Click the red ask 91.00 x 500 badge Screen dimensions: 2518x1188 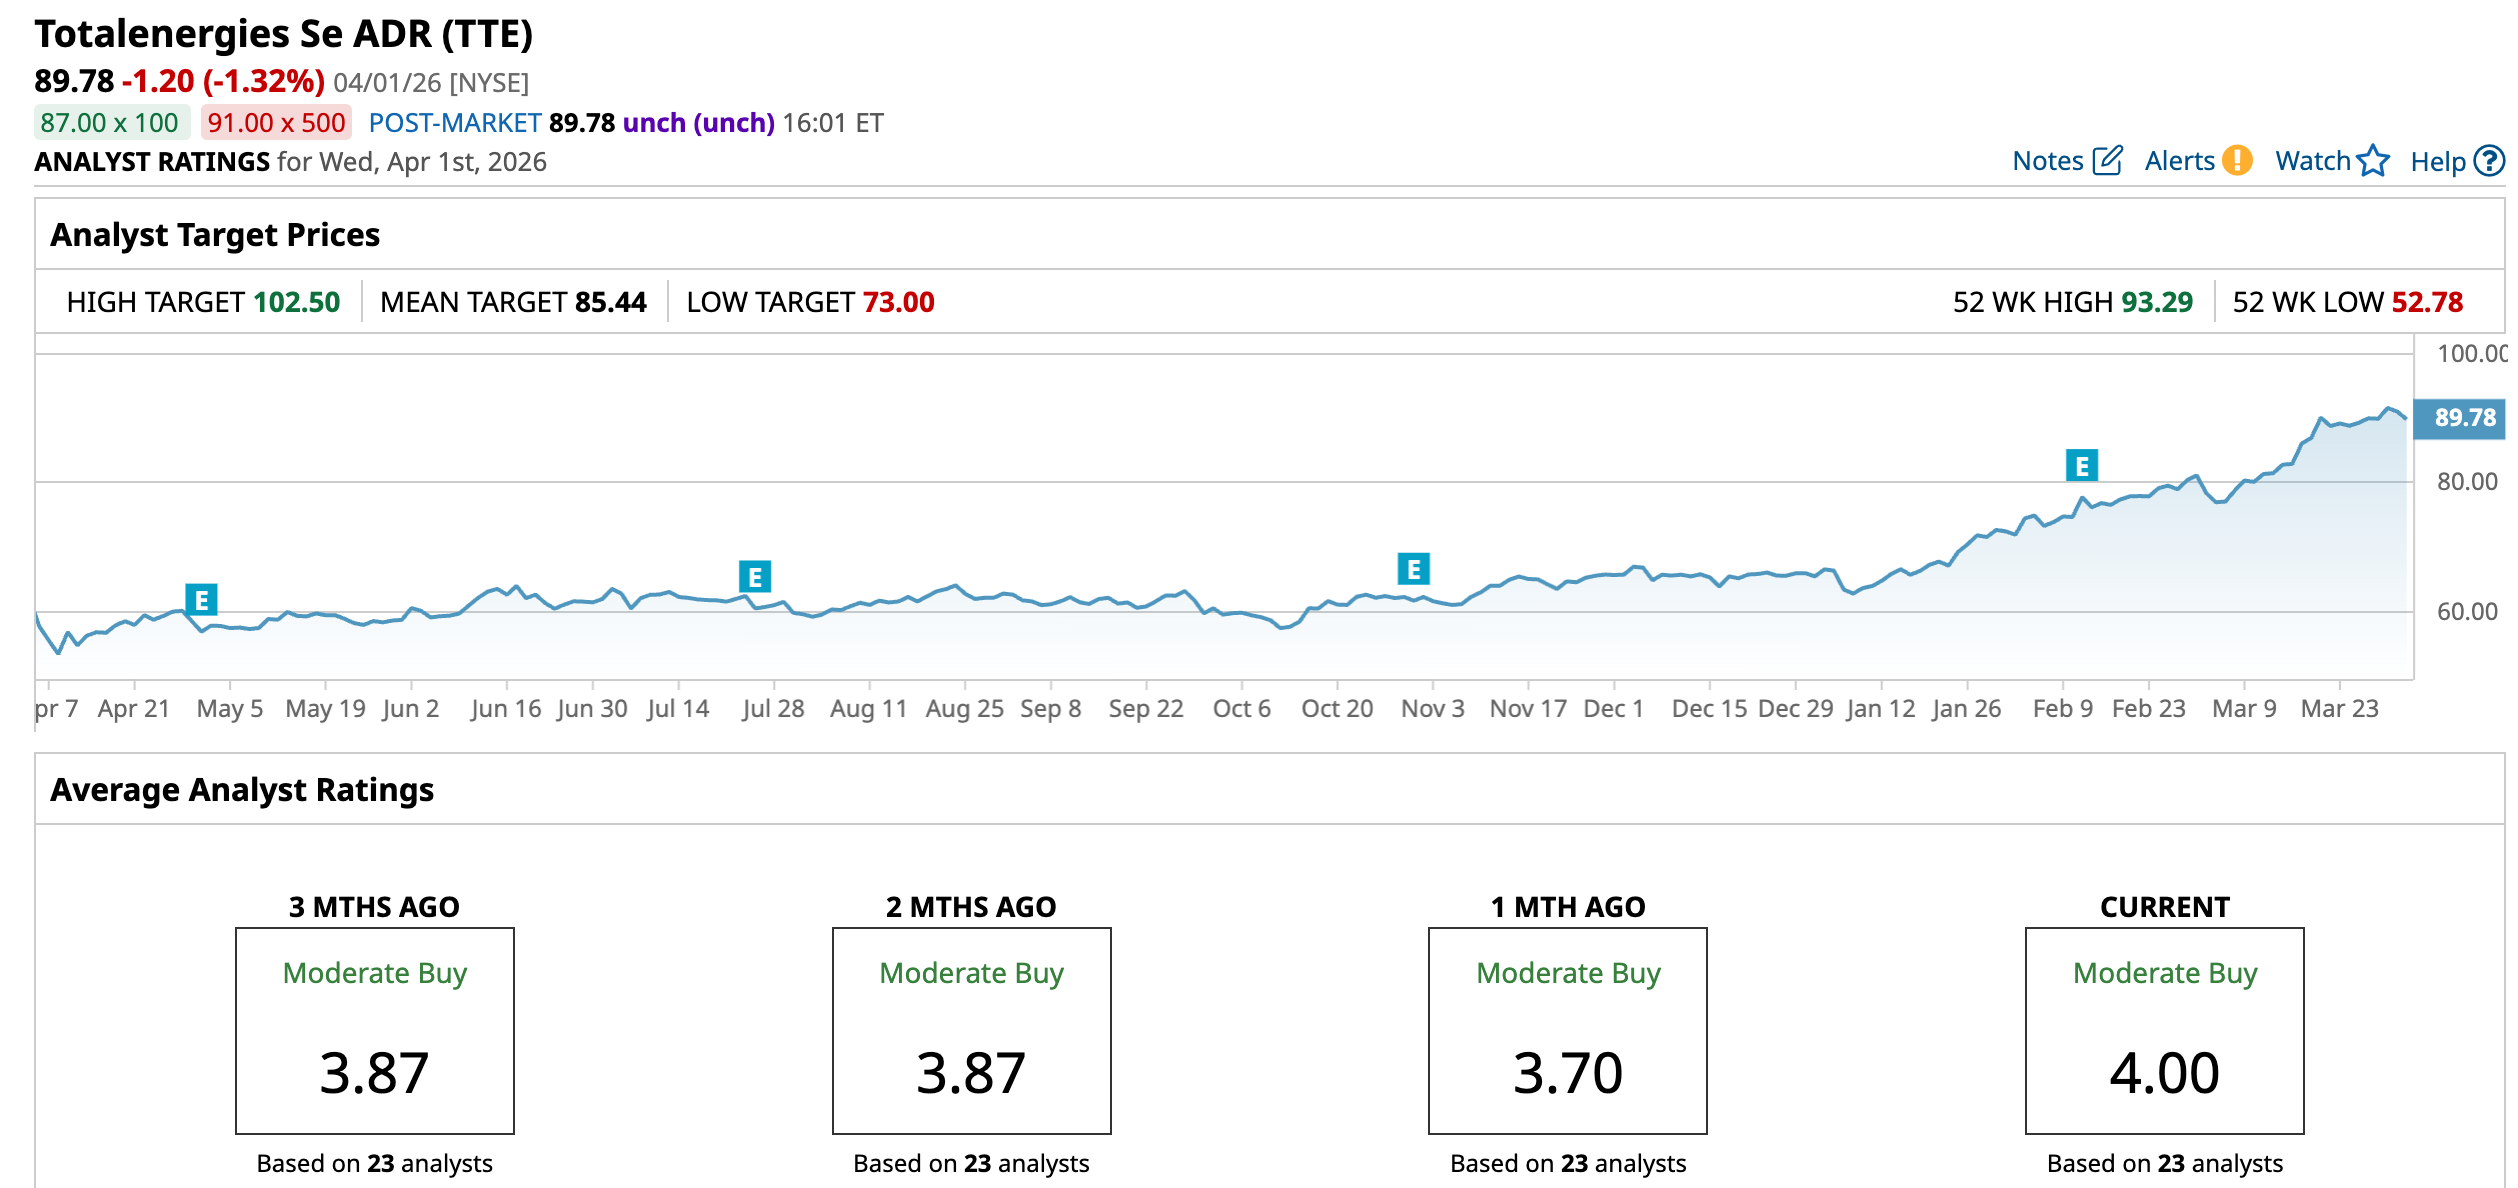pyautogui.click(x=276, y=123)
